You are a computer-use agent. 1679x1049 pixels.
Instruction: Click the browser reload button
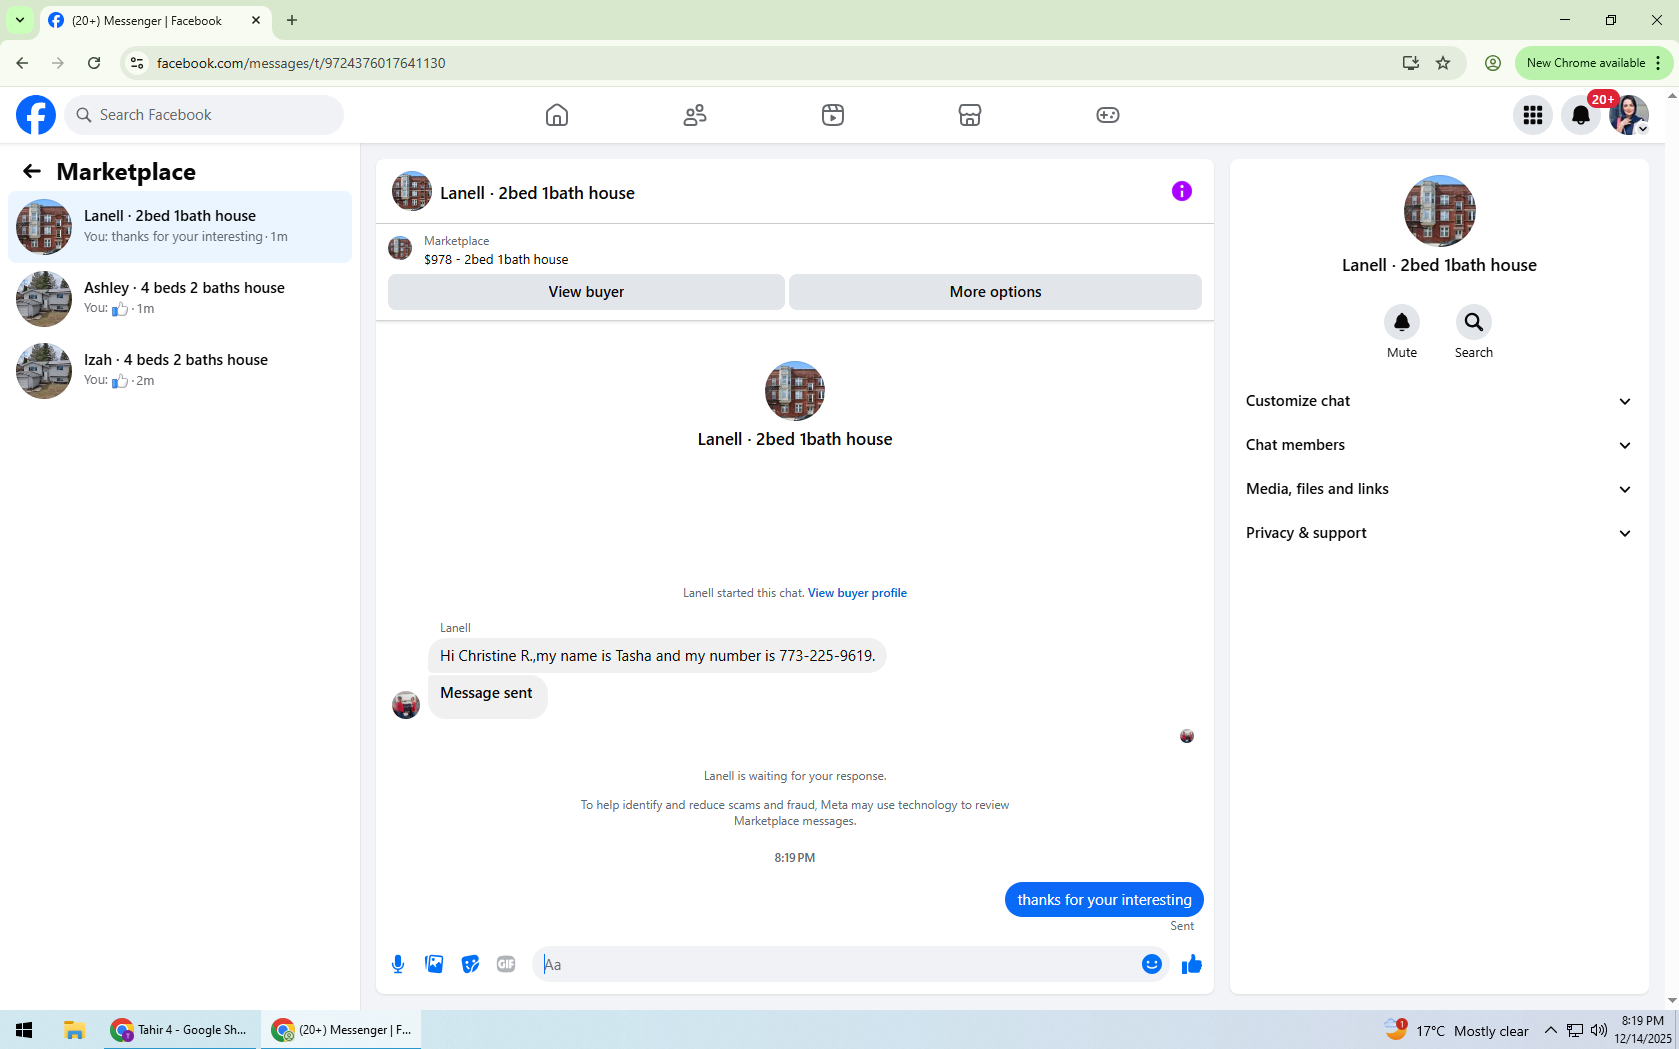point(94,63)
